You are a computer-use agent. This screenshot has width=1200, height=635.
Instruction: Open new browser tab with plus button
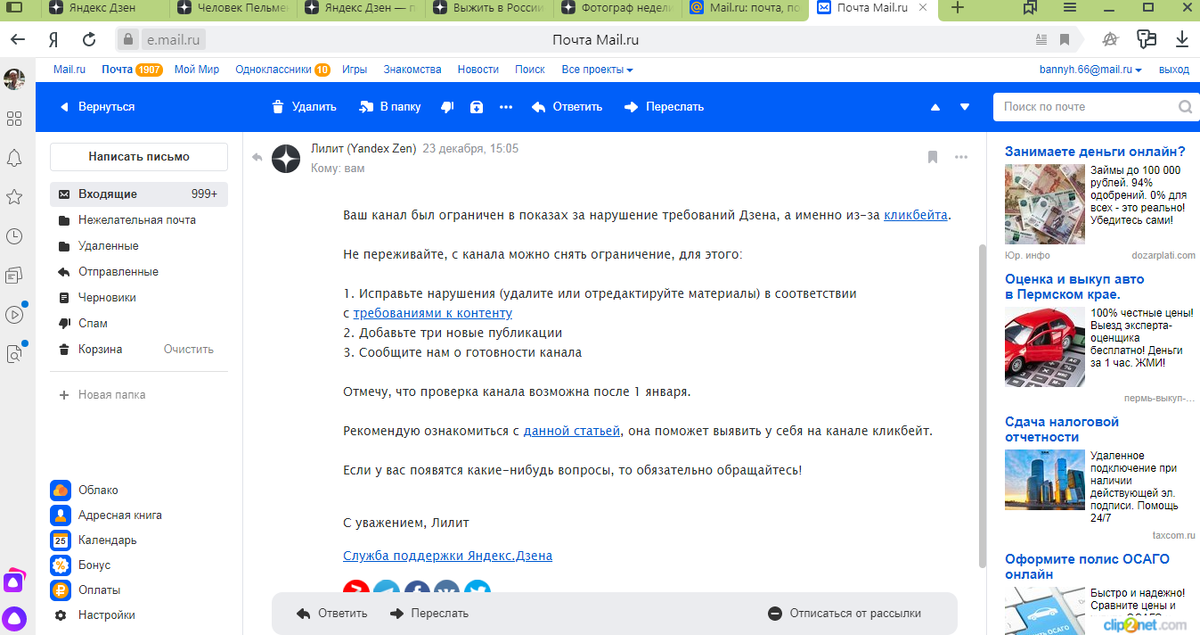[x=957, y=8]
